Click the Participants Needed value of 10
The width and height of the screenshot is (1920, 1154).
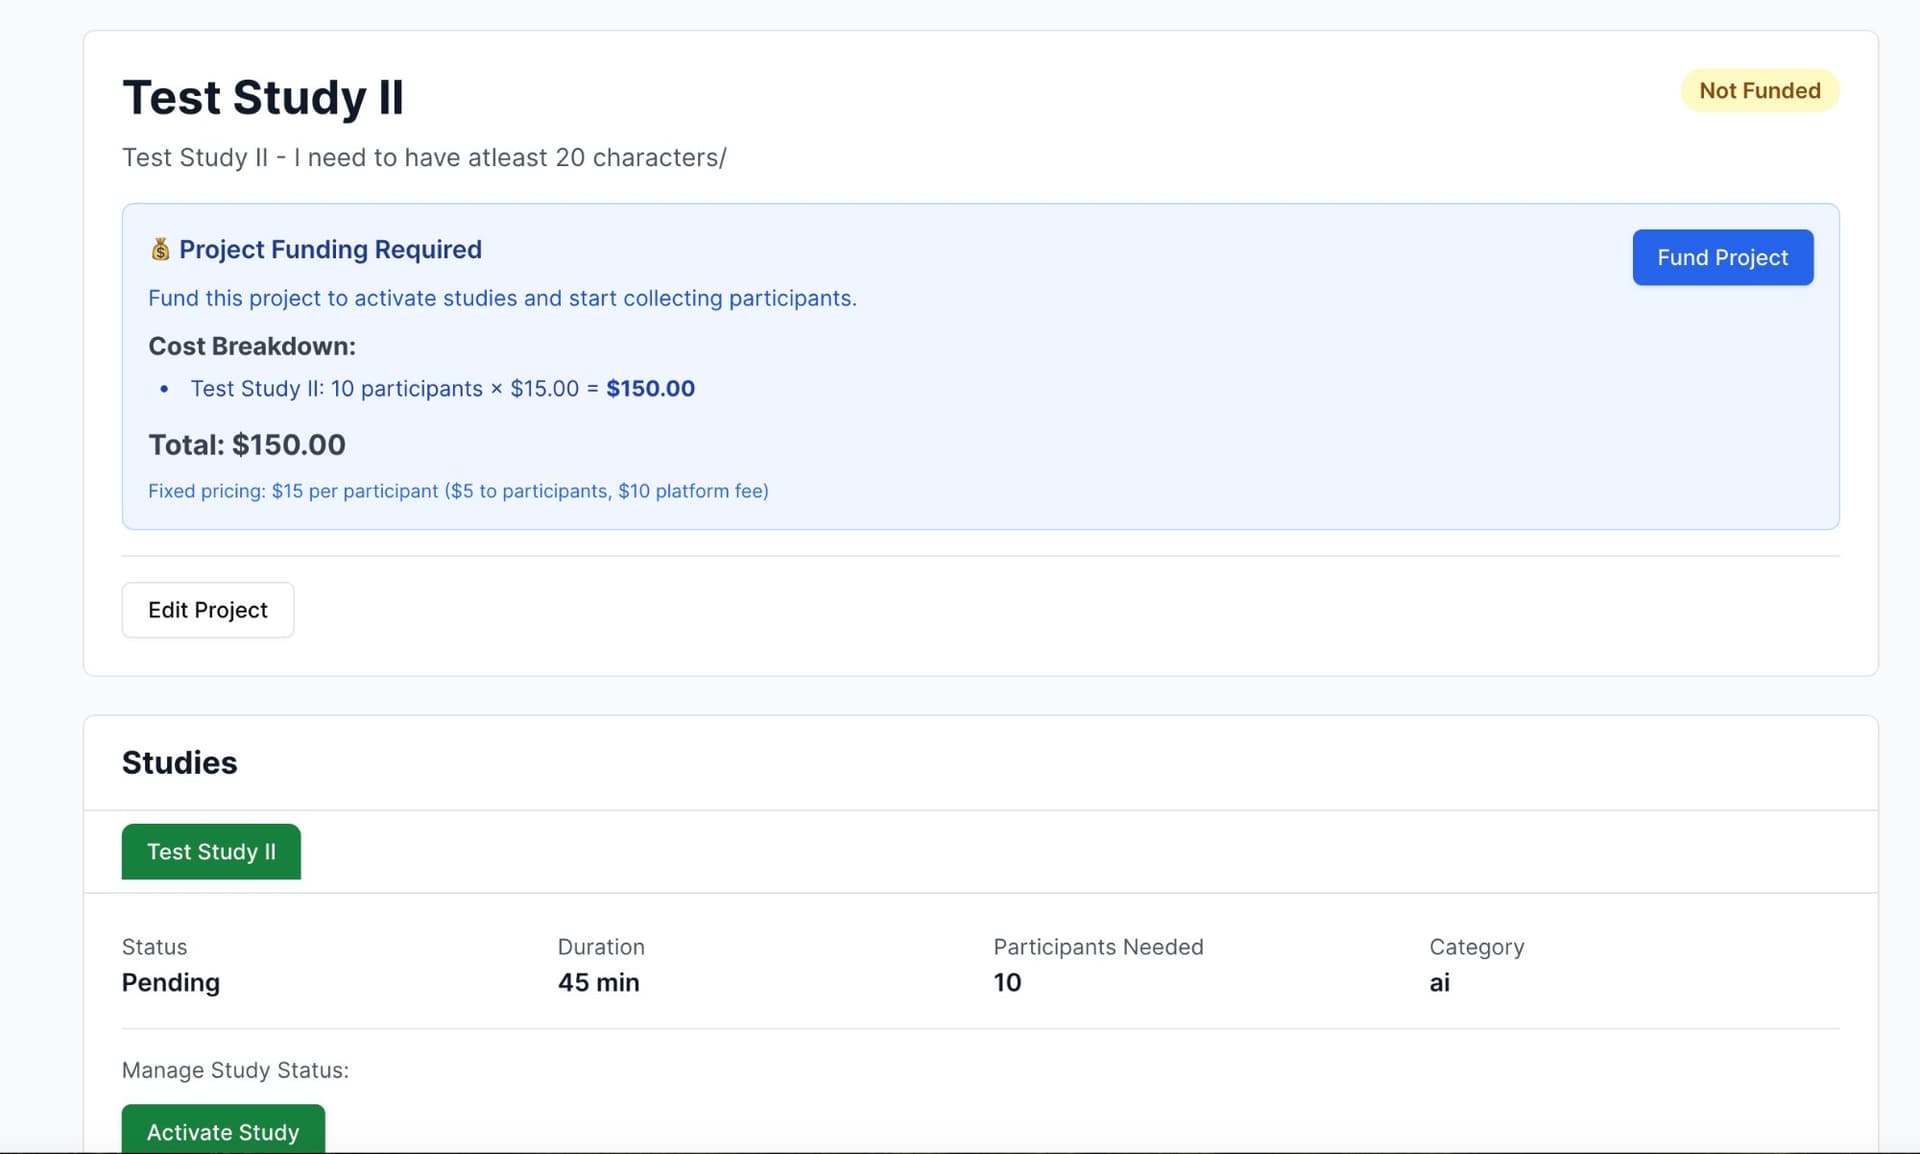(x=1008, y=982)
